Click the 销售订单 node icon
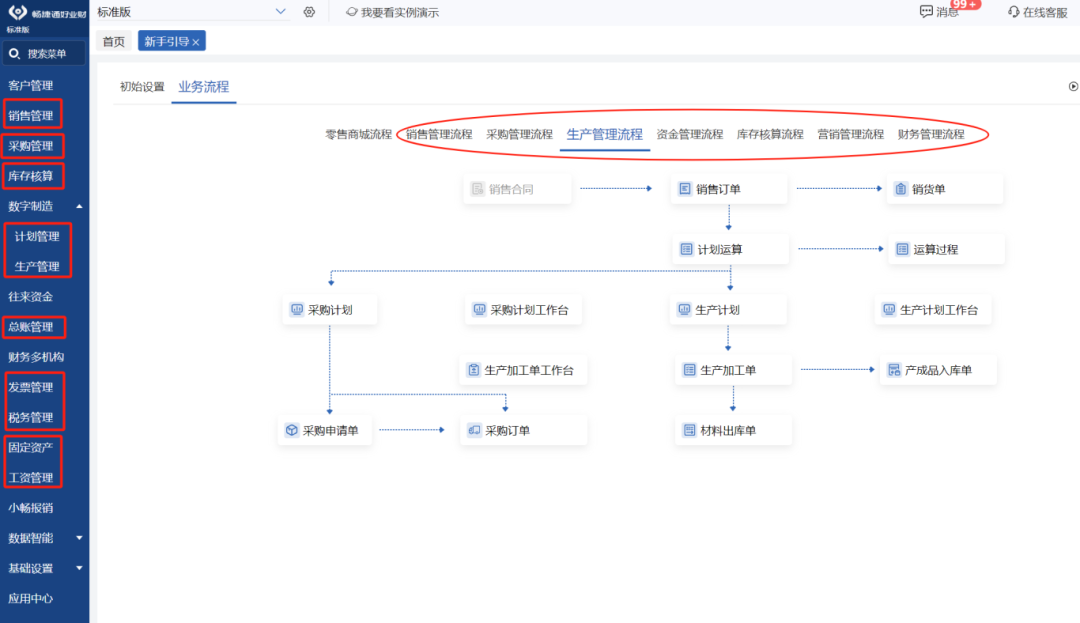Viewport: 1080px width, 623px height. [x=685, y=189]
